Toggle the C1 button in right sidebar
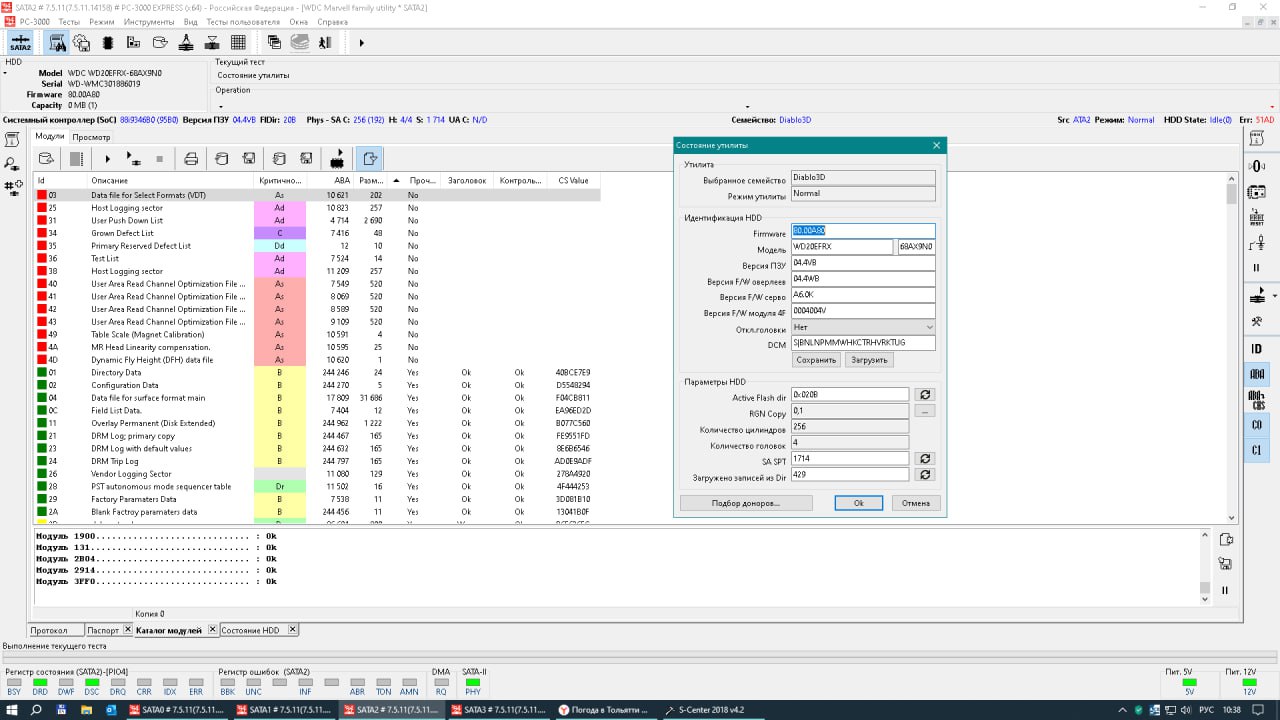This screenshot has height=720, width=1280. coord(1257,451)
